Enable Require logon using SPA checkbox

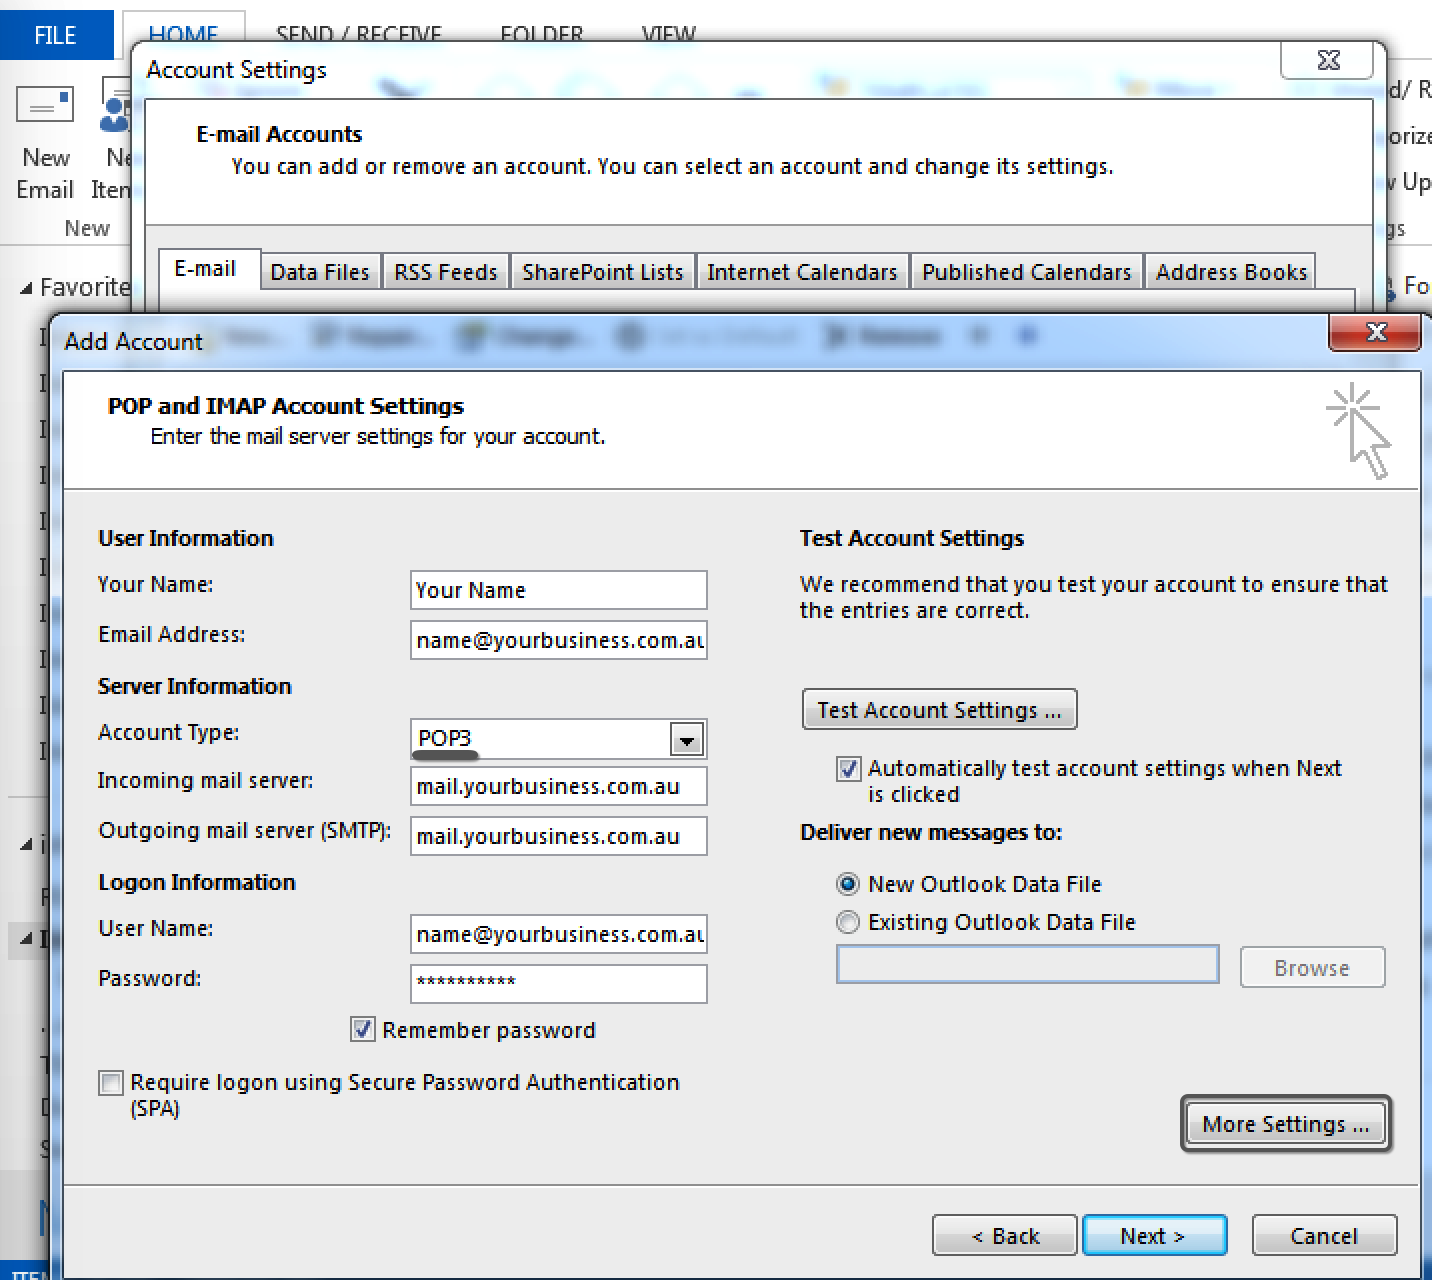click(111, 1083)
